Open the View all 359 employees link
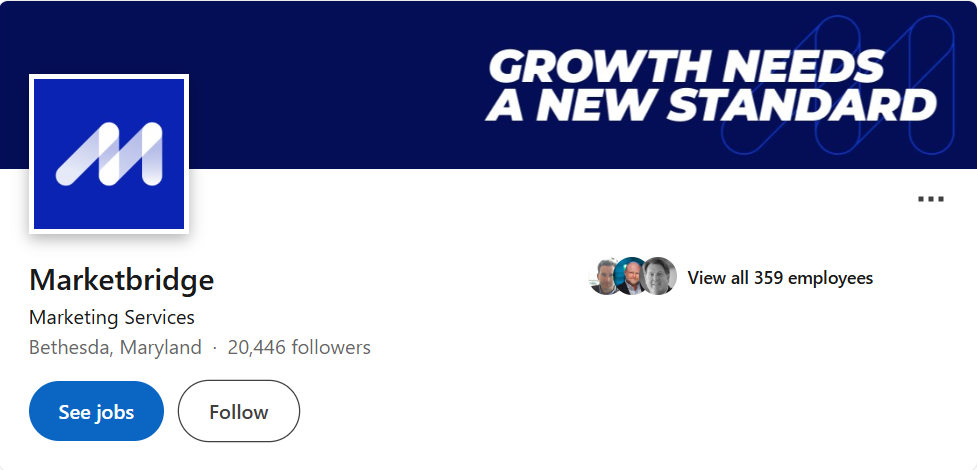The width and height of the screenshot is (977, 470). [x=780, y=278]
